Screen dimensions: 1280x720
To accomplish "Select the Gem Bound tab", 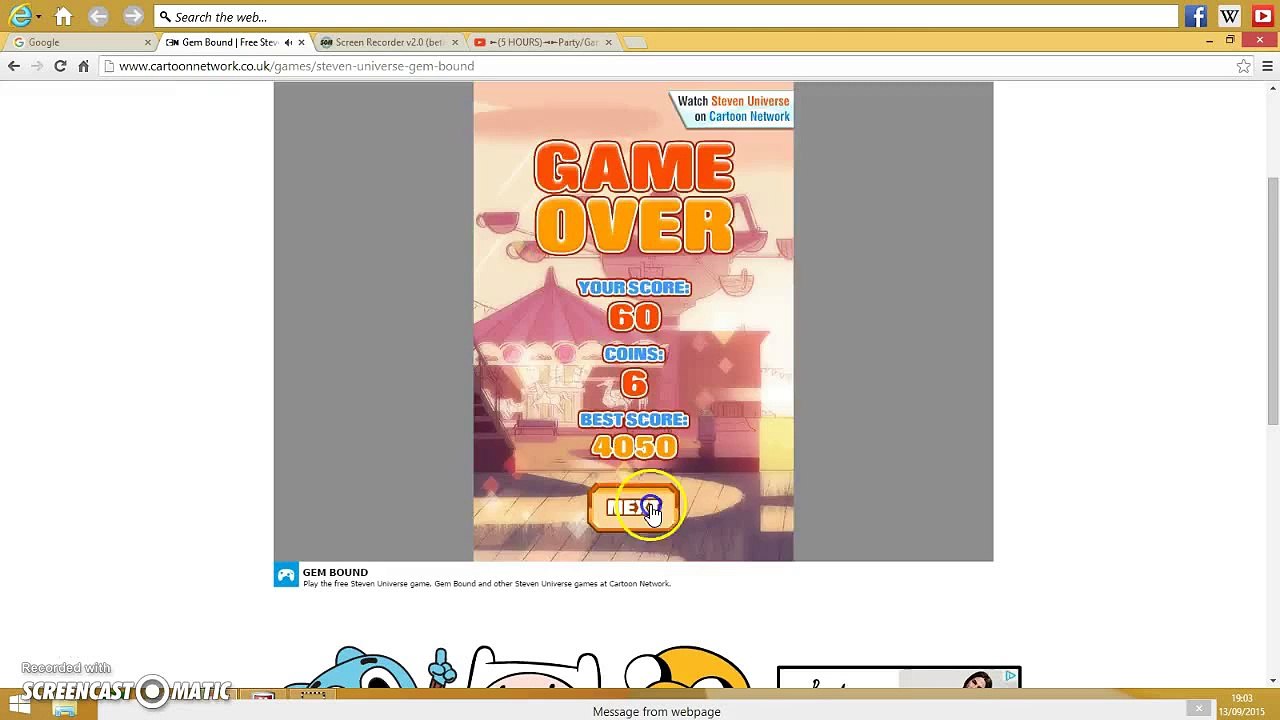I will [228, 42].
